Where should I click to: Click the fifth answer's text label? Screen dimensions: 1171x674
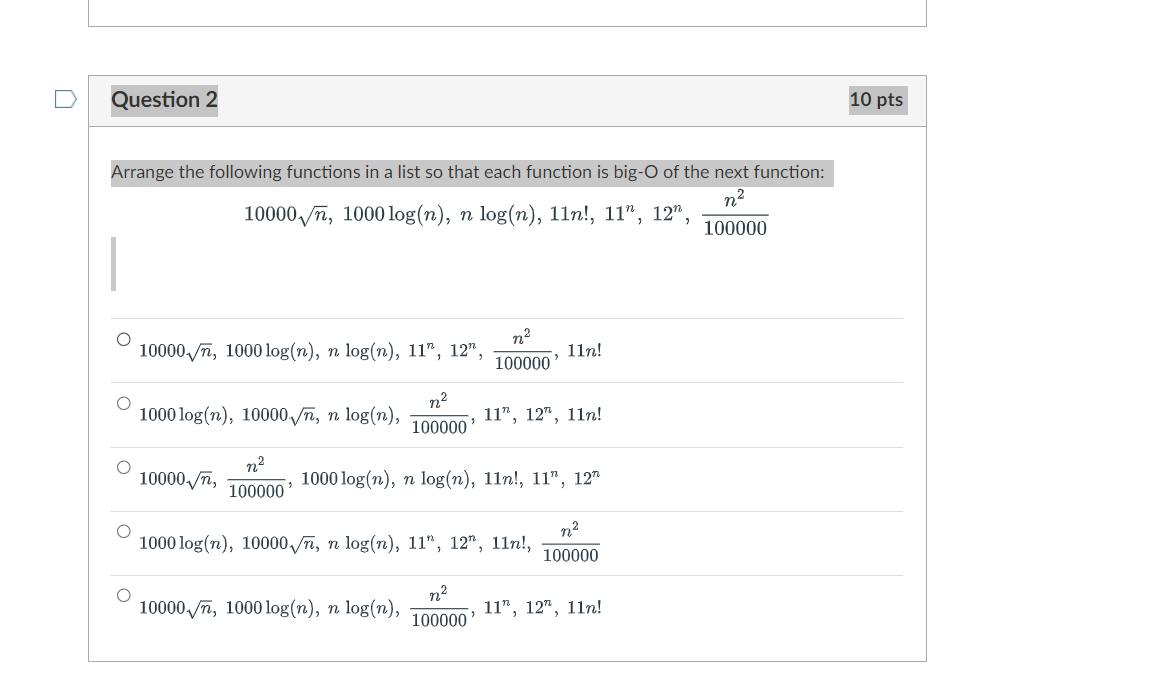370,606
